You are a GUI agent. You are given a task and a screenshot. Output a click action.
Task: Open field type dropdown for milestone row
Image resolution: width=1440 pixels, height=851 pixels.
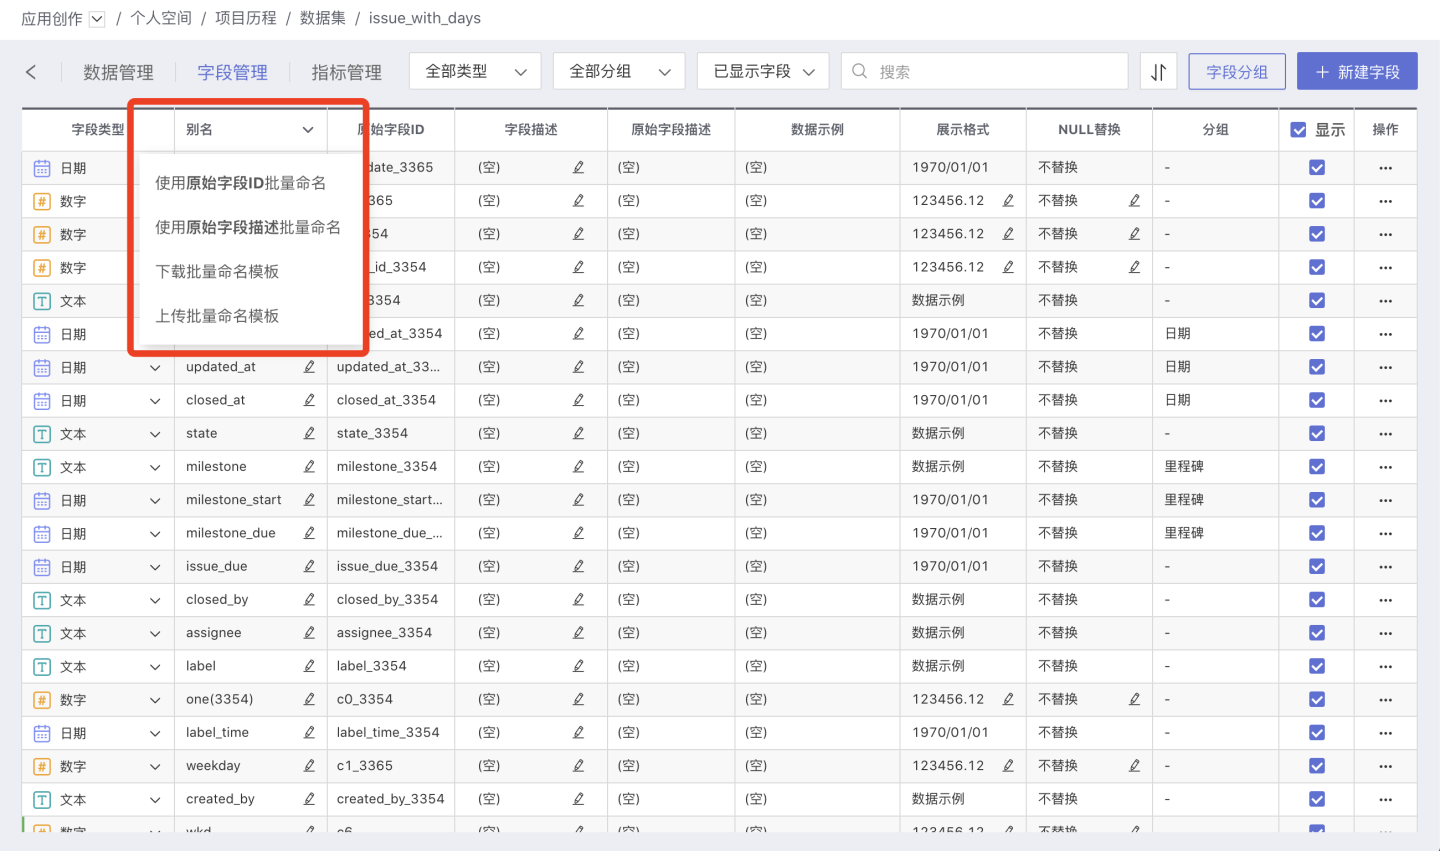pos(155,467)
